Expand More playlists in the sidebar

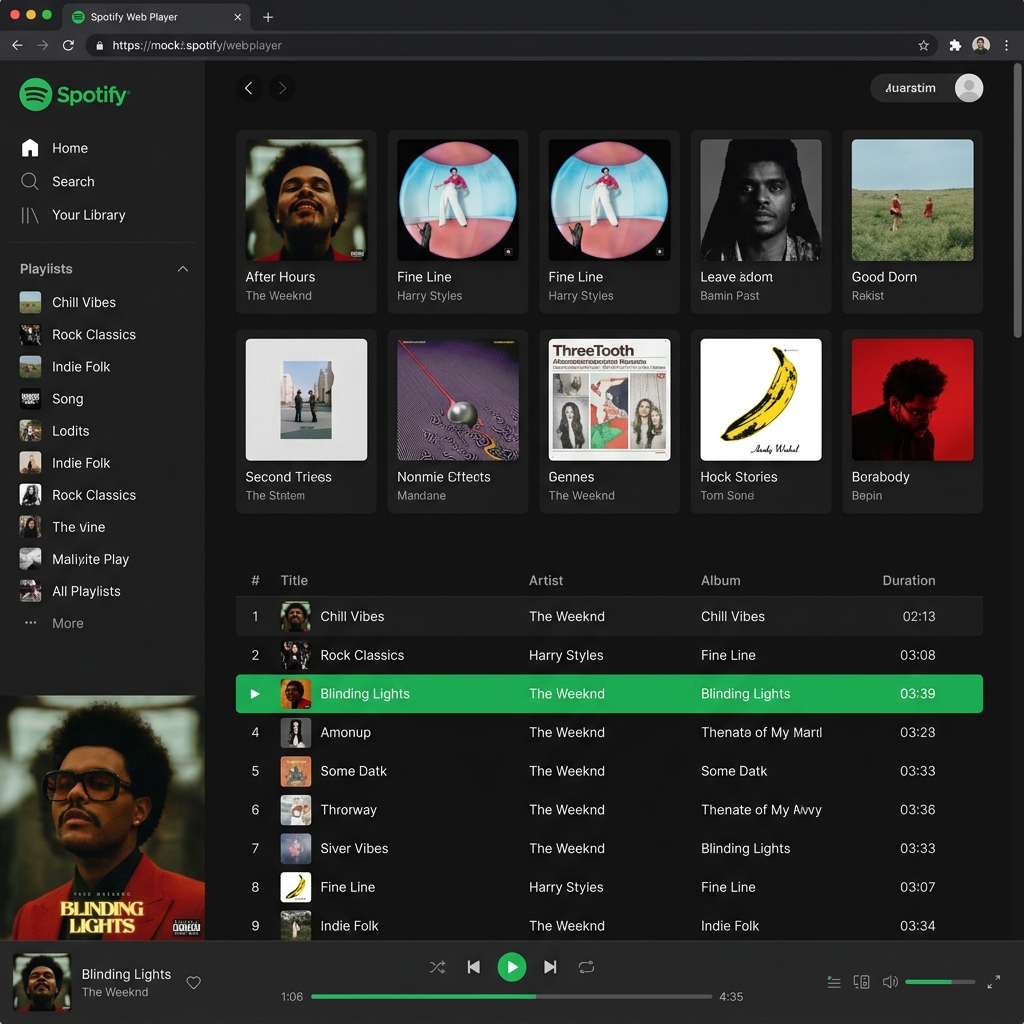point(54,623)
